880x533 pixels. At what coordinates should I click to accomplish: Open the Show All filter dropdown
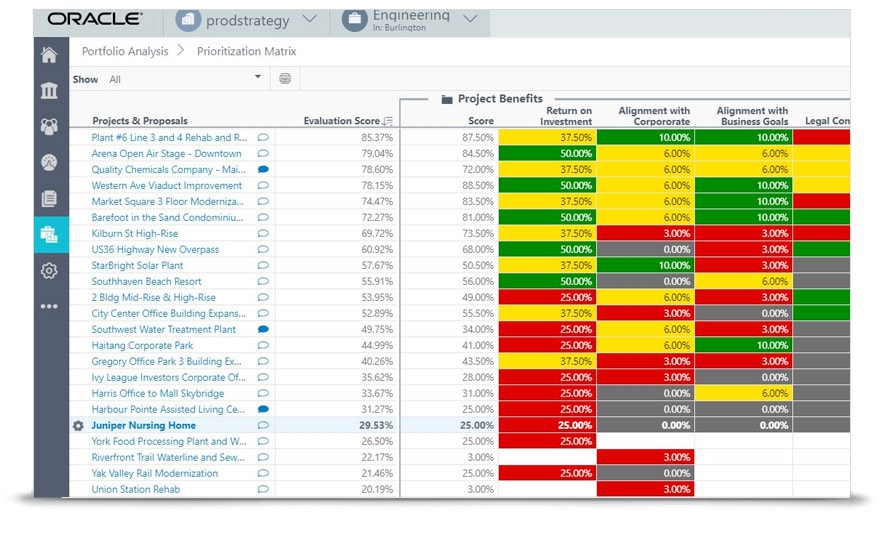(185, 79)
